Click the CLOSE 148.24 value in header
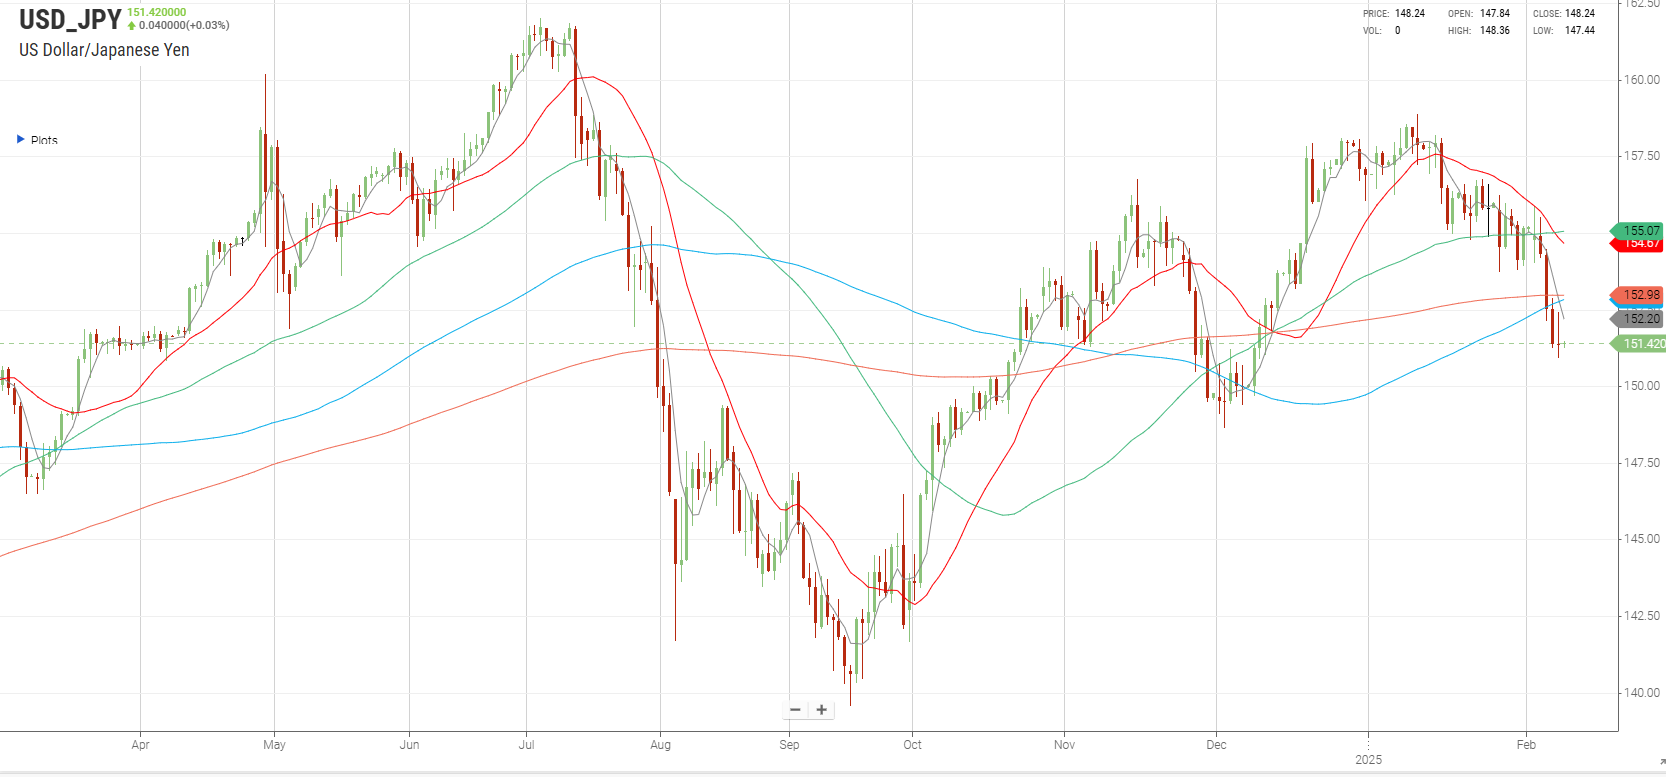Image resolution: width=1666 pixels, height=777 pixels. (1580, 14)
